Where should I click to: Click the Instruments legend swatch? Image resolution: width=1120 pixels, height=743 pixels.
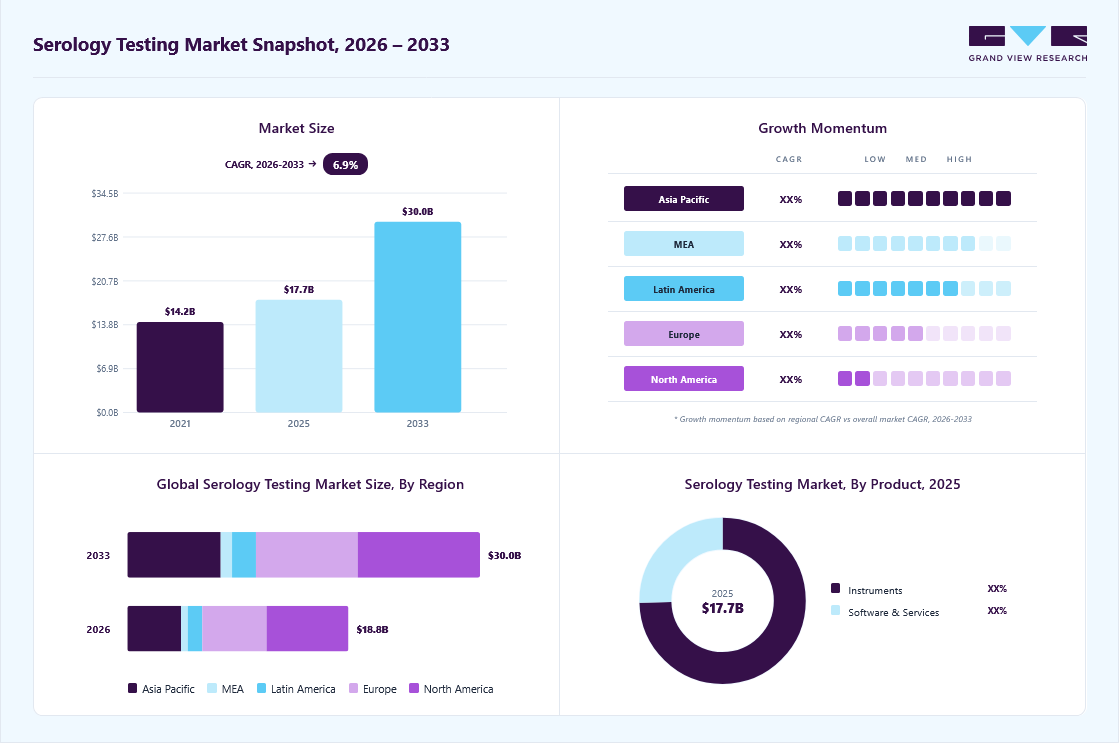point(835,588)
